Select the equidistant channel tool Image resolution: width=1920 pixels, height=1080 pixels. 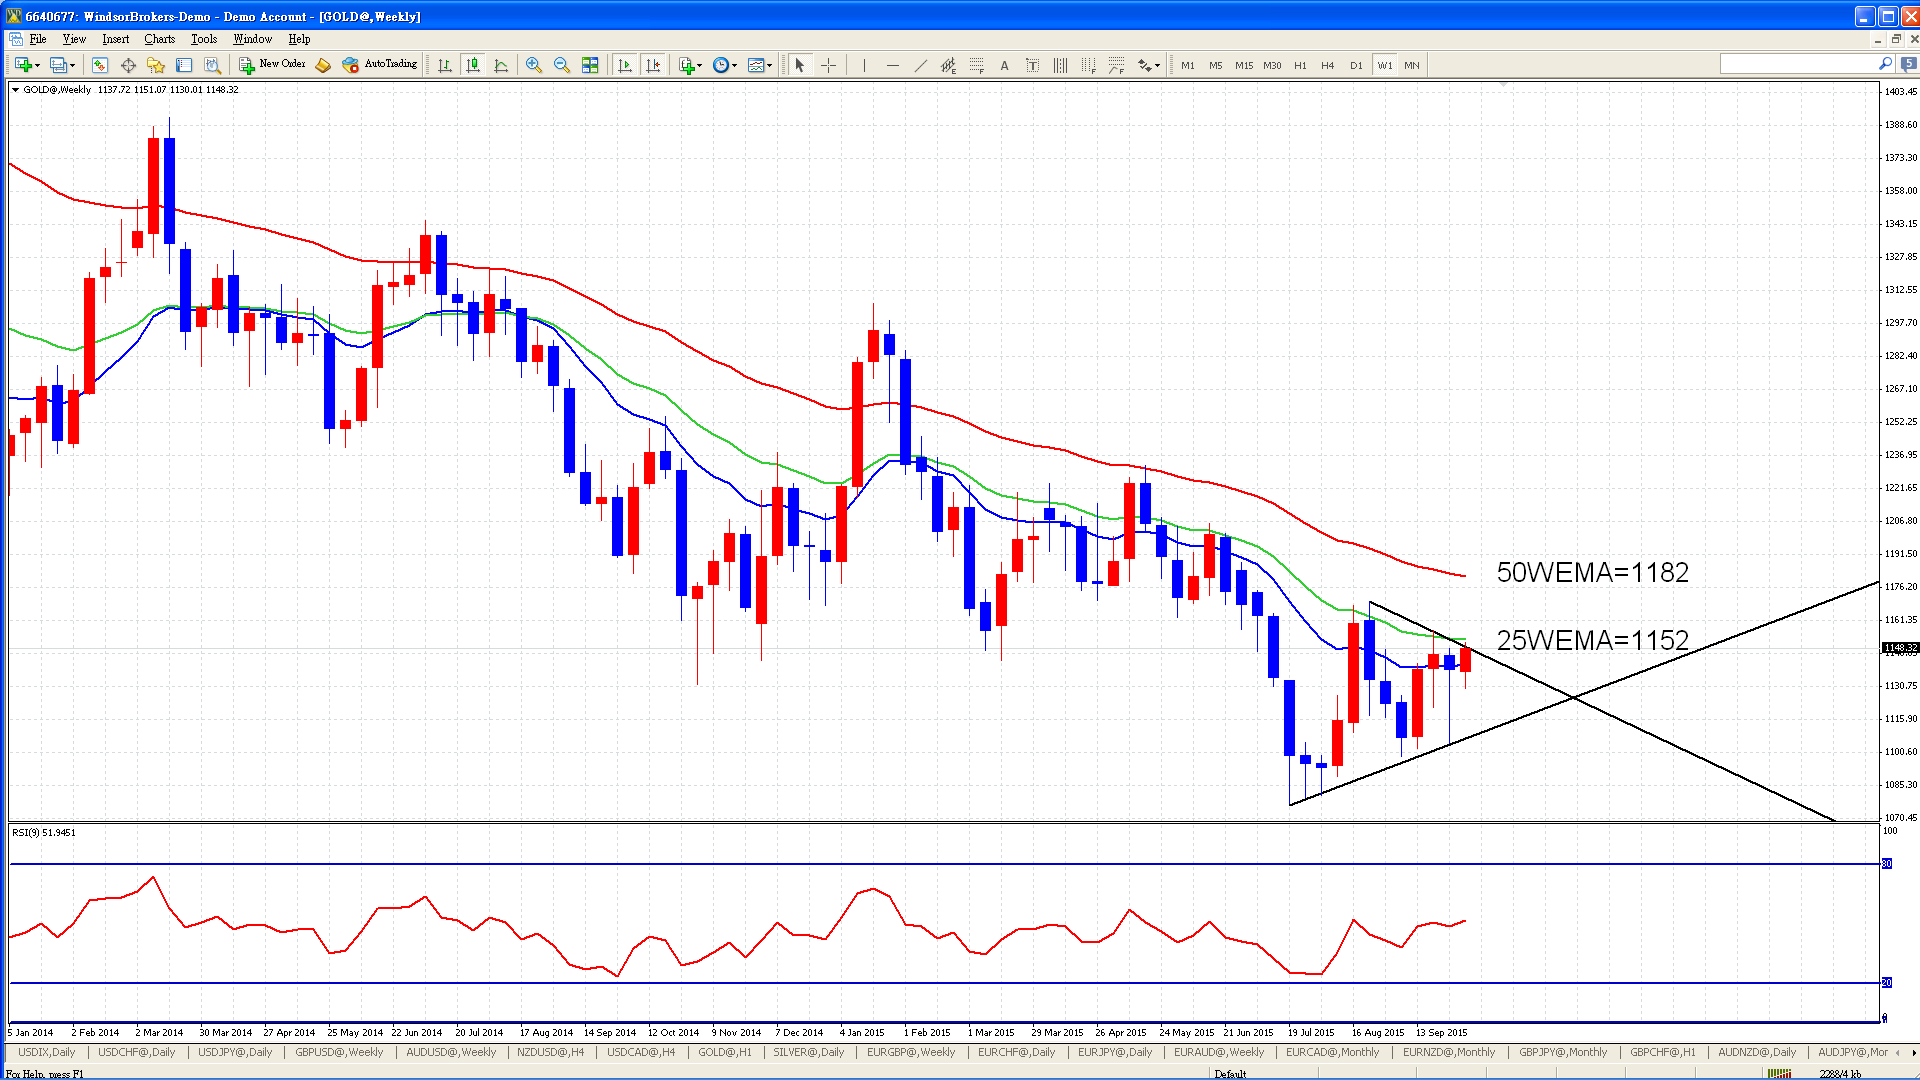pos(948,65)
